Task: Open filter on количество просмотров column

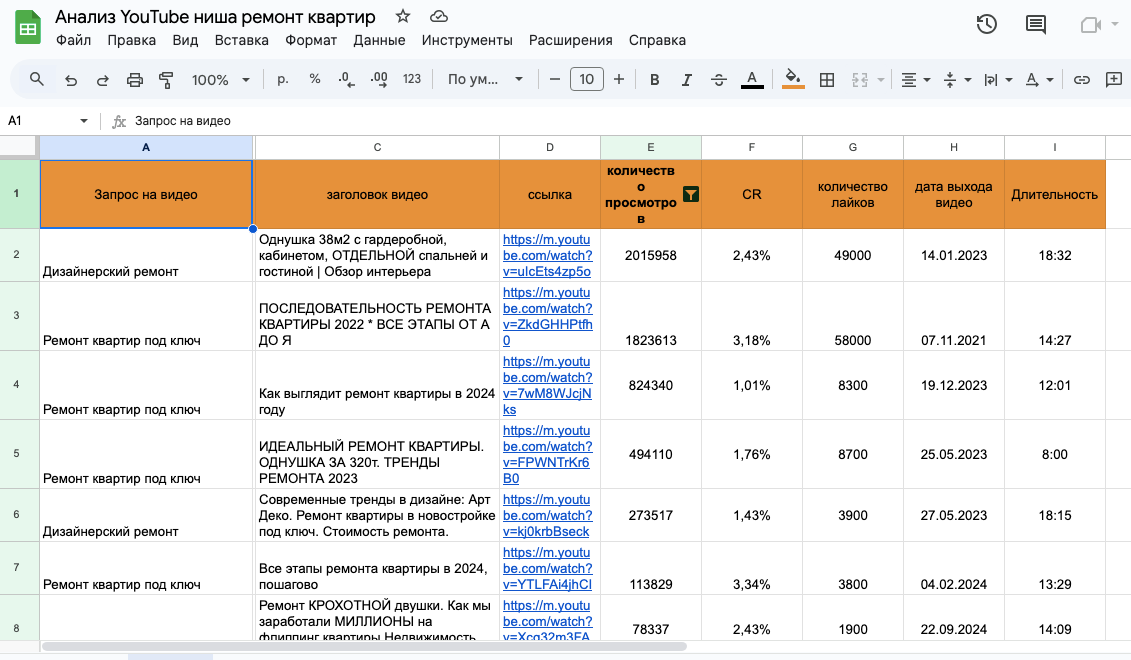Action: 690,194
